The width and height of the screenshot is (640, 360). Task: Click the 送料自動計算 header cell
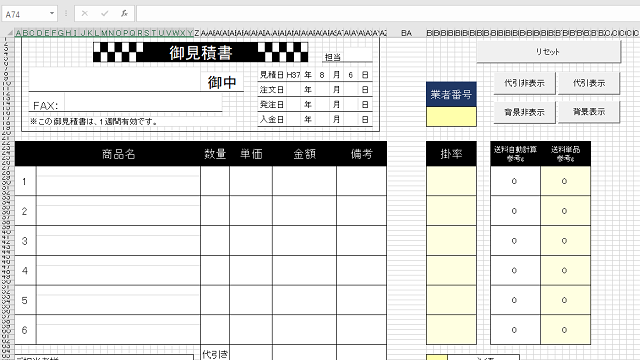click(x=515, y=154)
